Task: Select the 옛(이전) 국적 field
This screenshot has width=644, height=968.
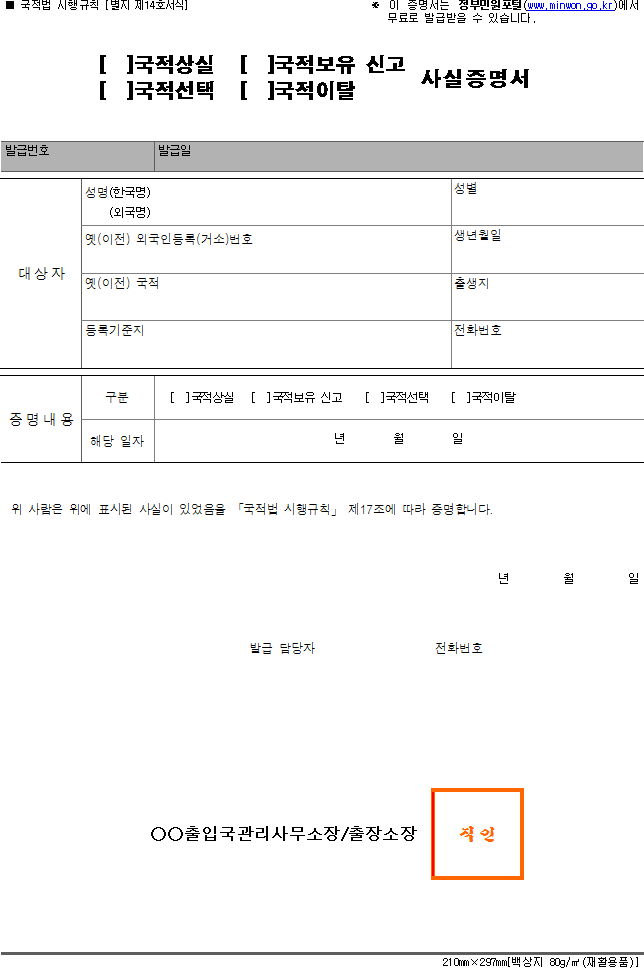Action: (x=266, y=297)
